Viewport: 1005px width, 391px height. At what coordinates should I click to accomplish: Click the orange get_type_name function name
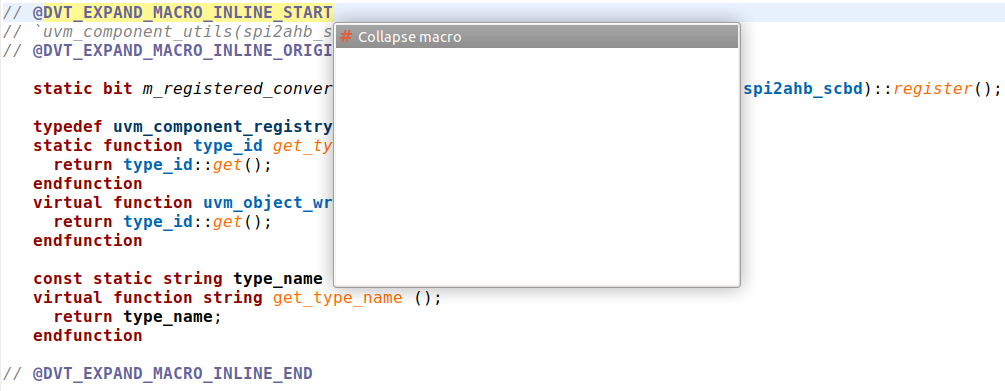(x=338, y=298)
